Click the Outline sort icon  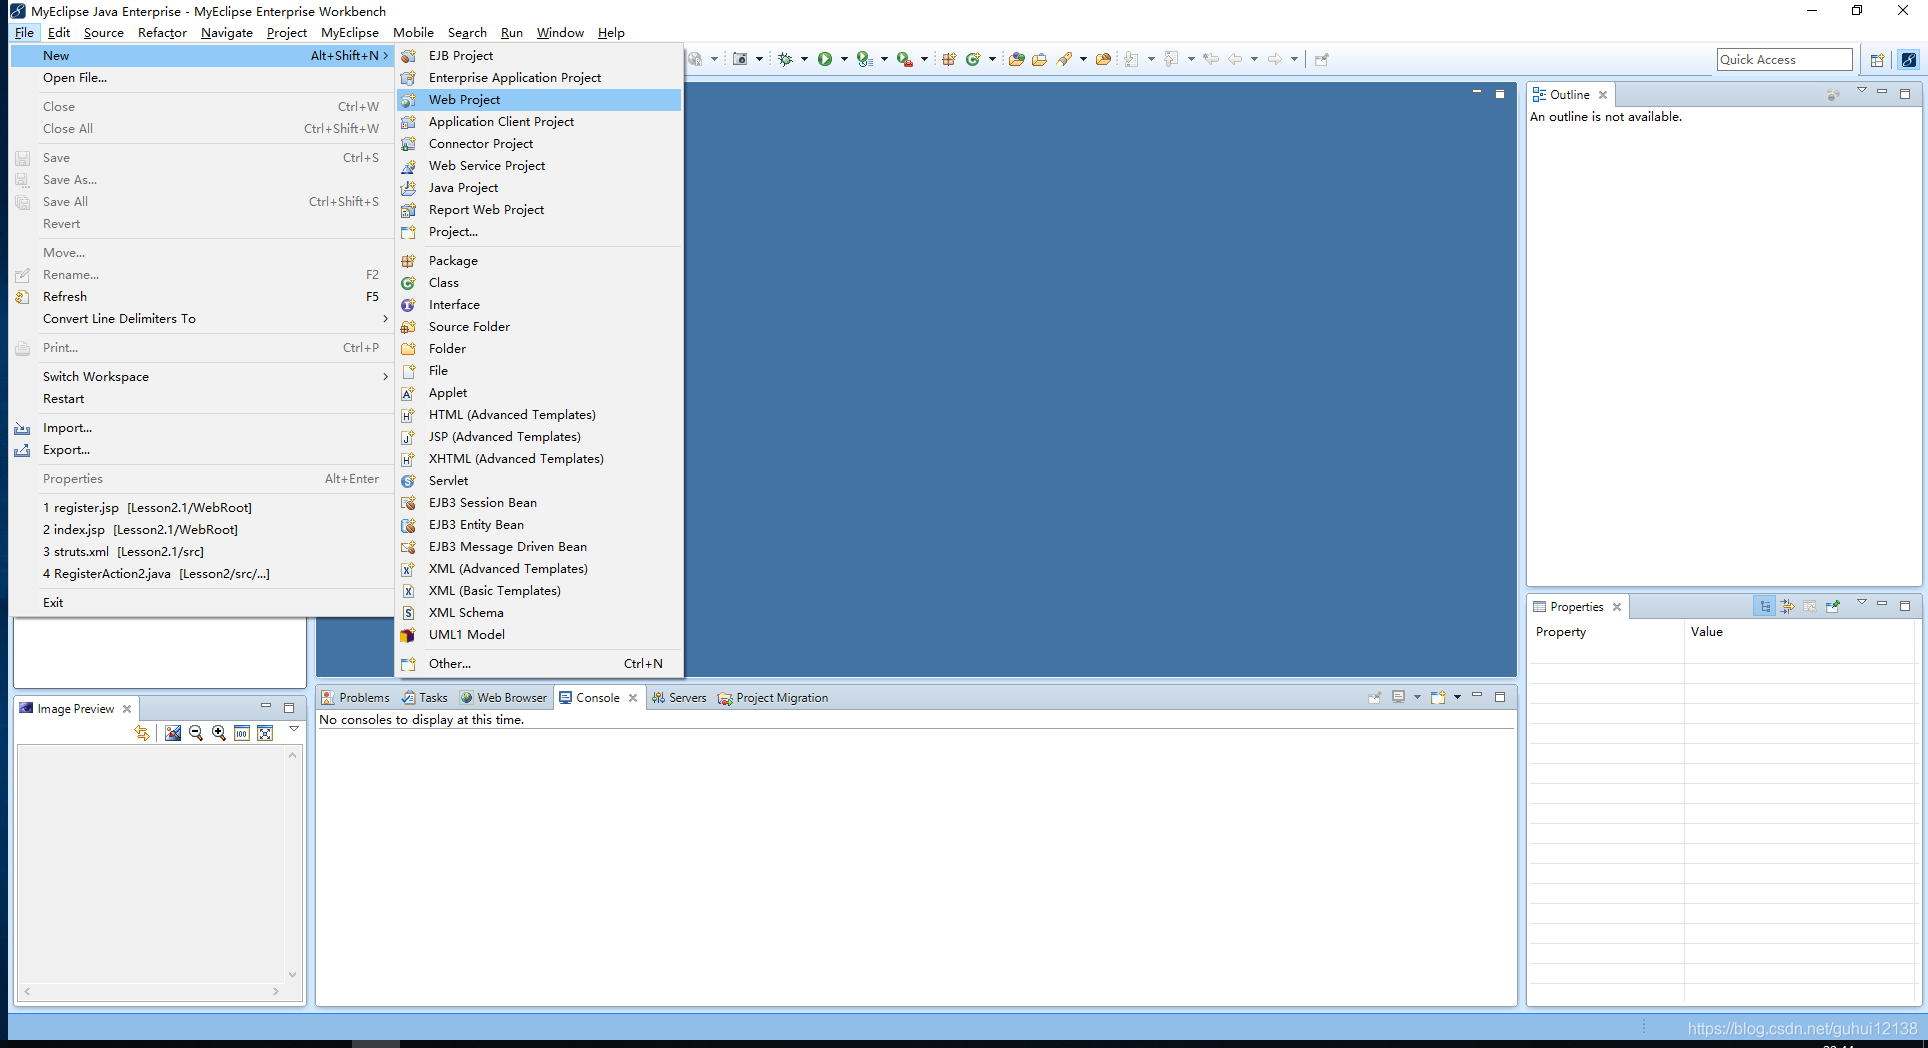click(x=1833, y=94)
